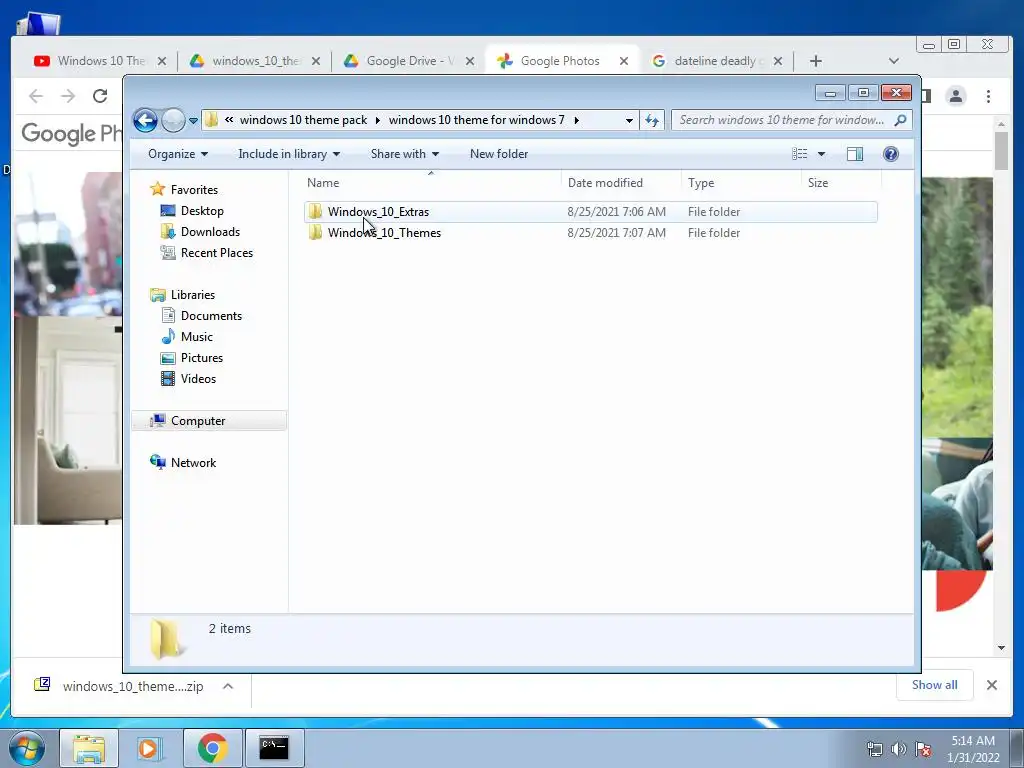Select Computer in navigation pane
Viewport: 1024px width, 768px height.
(209, 421)
